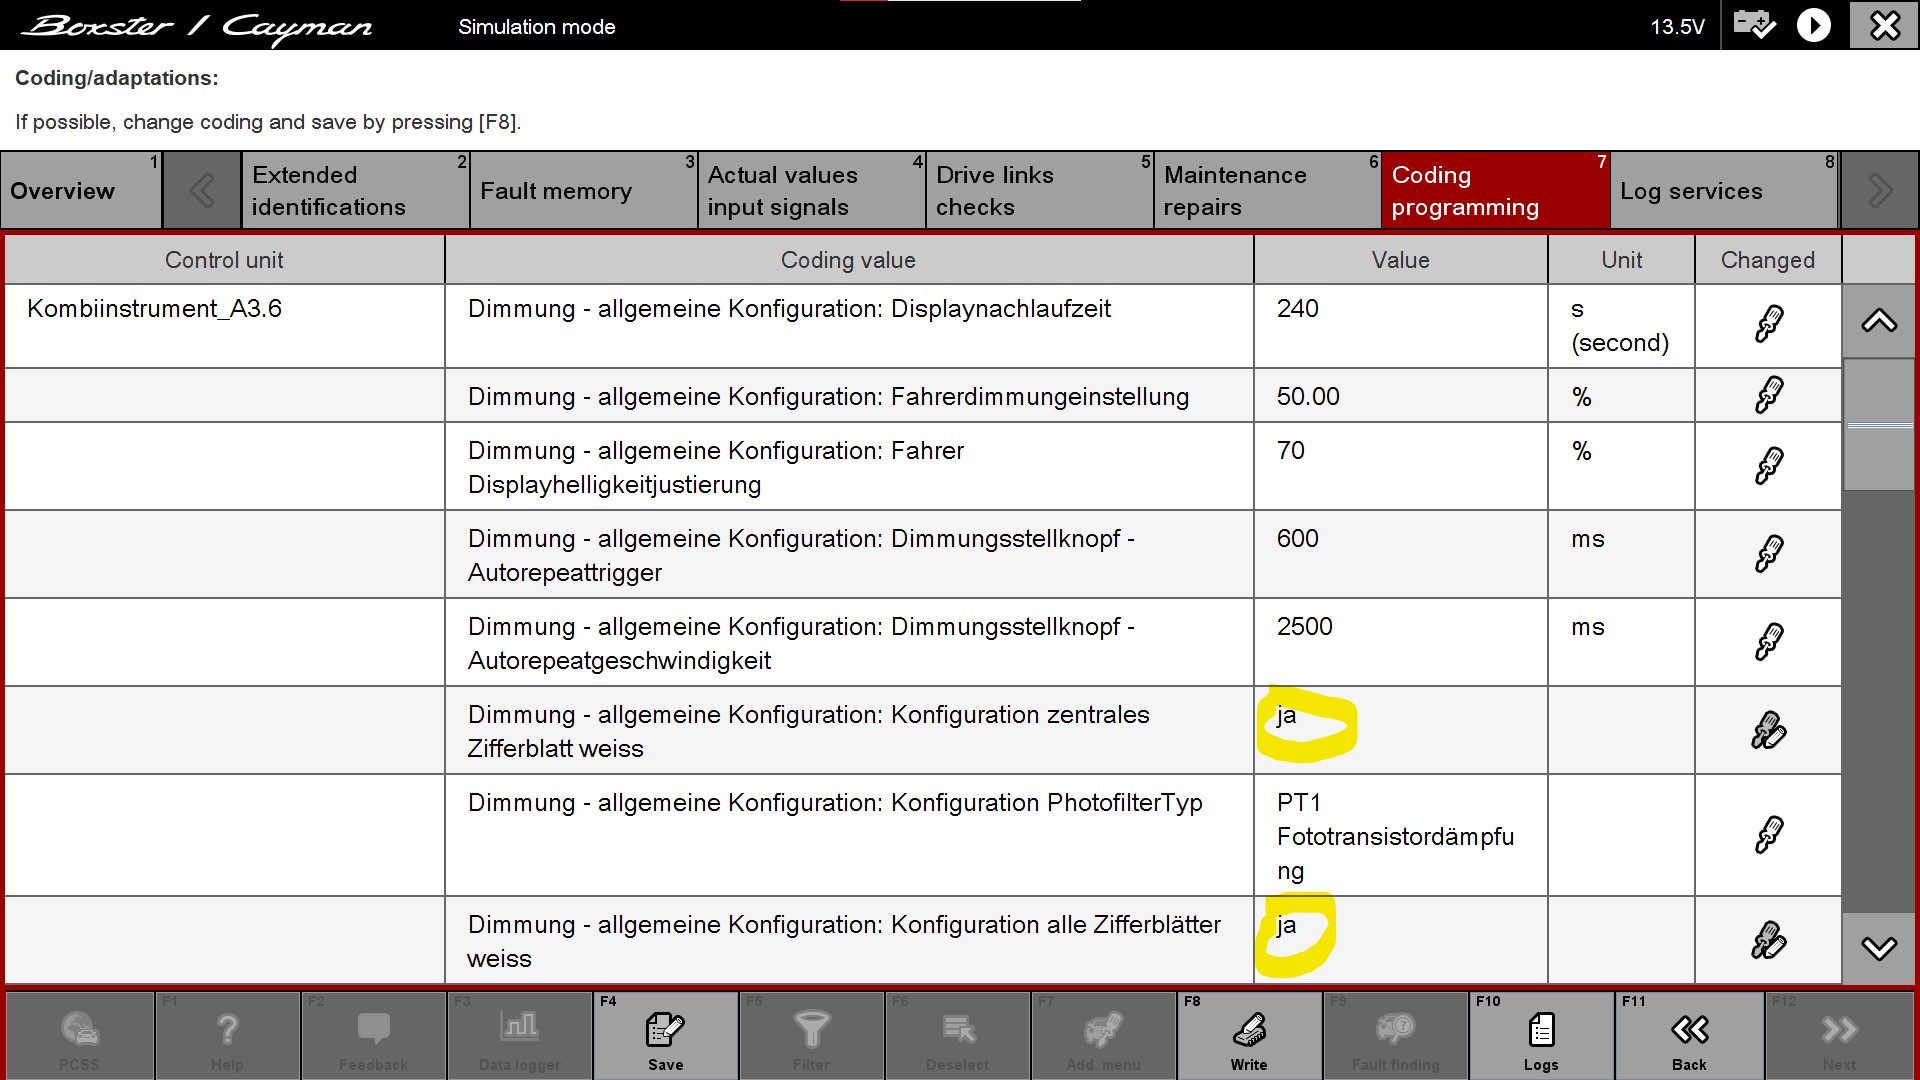Click the battery status icon in header
Image resolution: width=1920 pixels, height=1080 pixels.
pos(1754,25)
